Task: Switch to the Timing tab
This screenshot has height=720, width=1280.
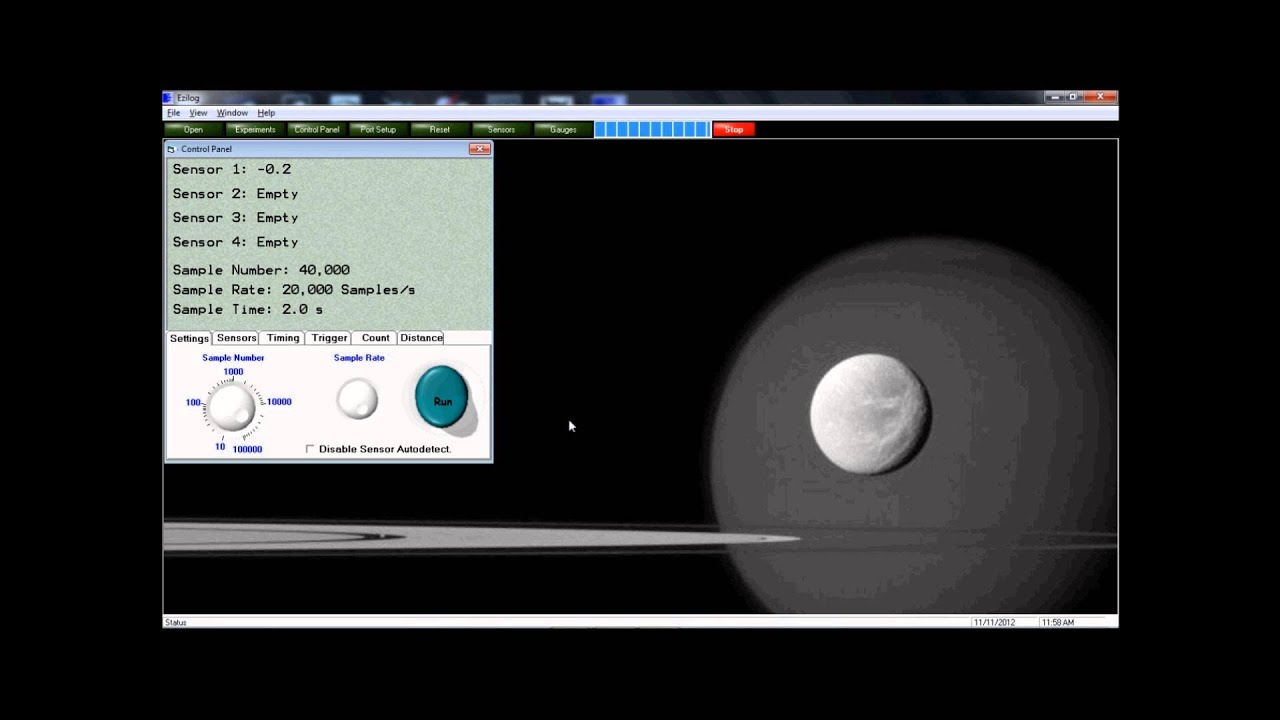Action: (x=283, y=338)
